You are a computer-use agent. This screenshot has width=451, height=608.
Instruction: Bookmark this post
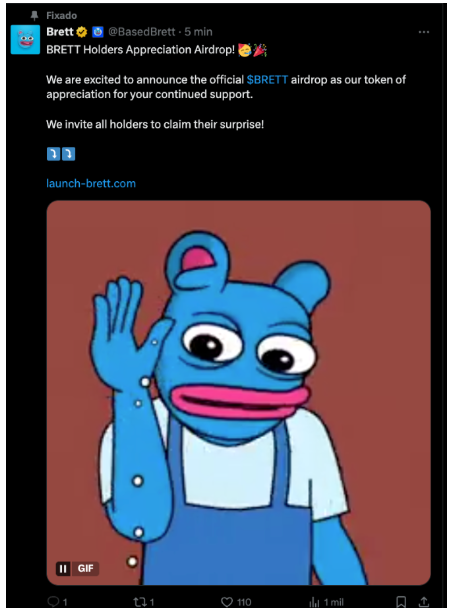point(401,602)
